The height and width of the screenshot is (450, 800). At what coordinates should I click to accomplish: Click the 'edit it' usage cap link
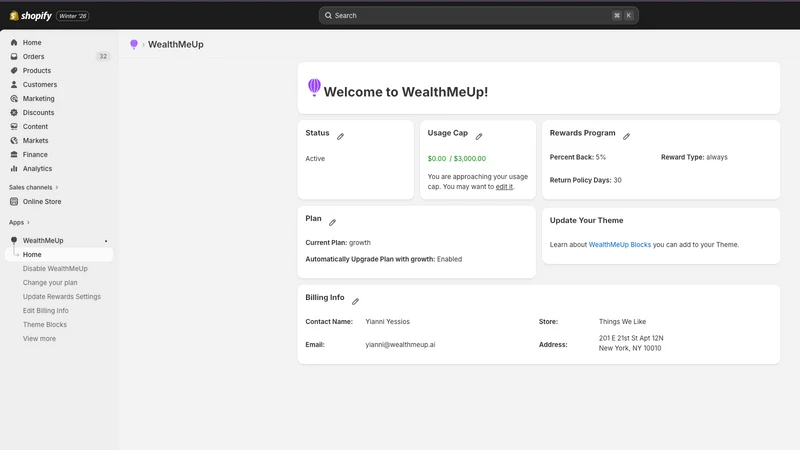pos(504,187)
